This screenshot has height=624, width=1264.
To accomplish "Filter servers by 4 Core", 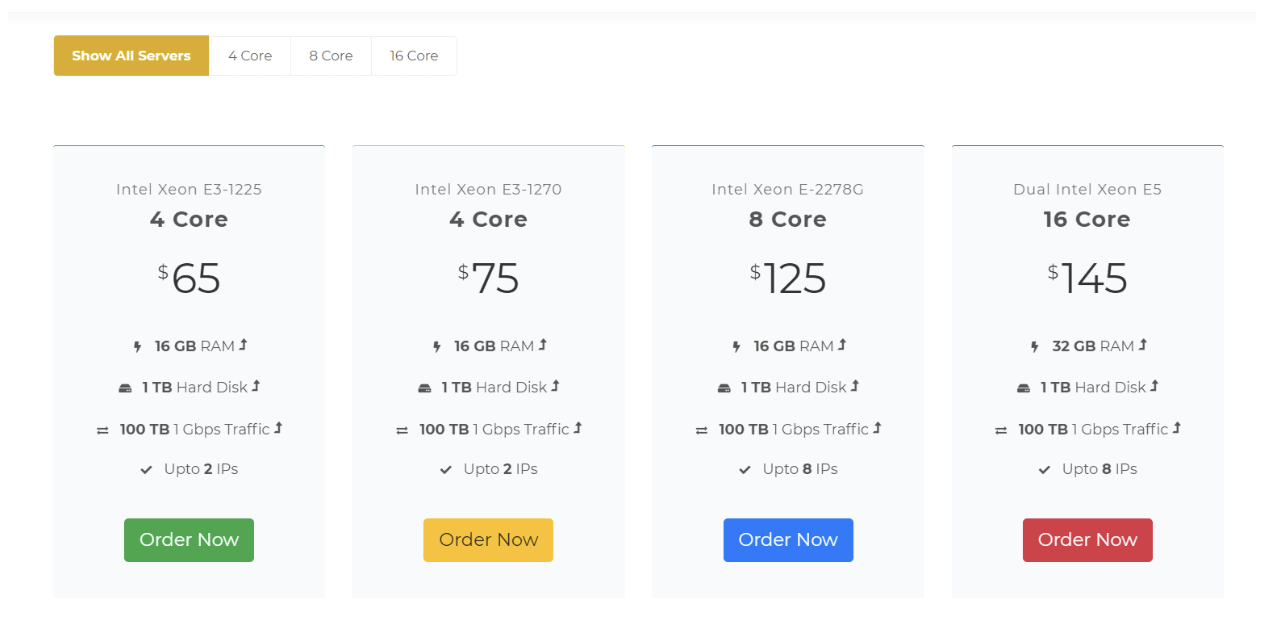I will (250, 56).
